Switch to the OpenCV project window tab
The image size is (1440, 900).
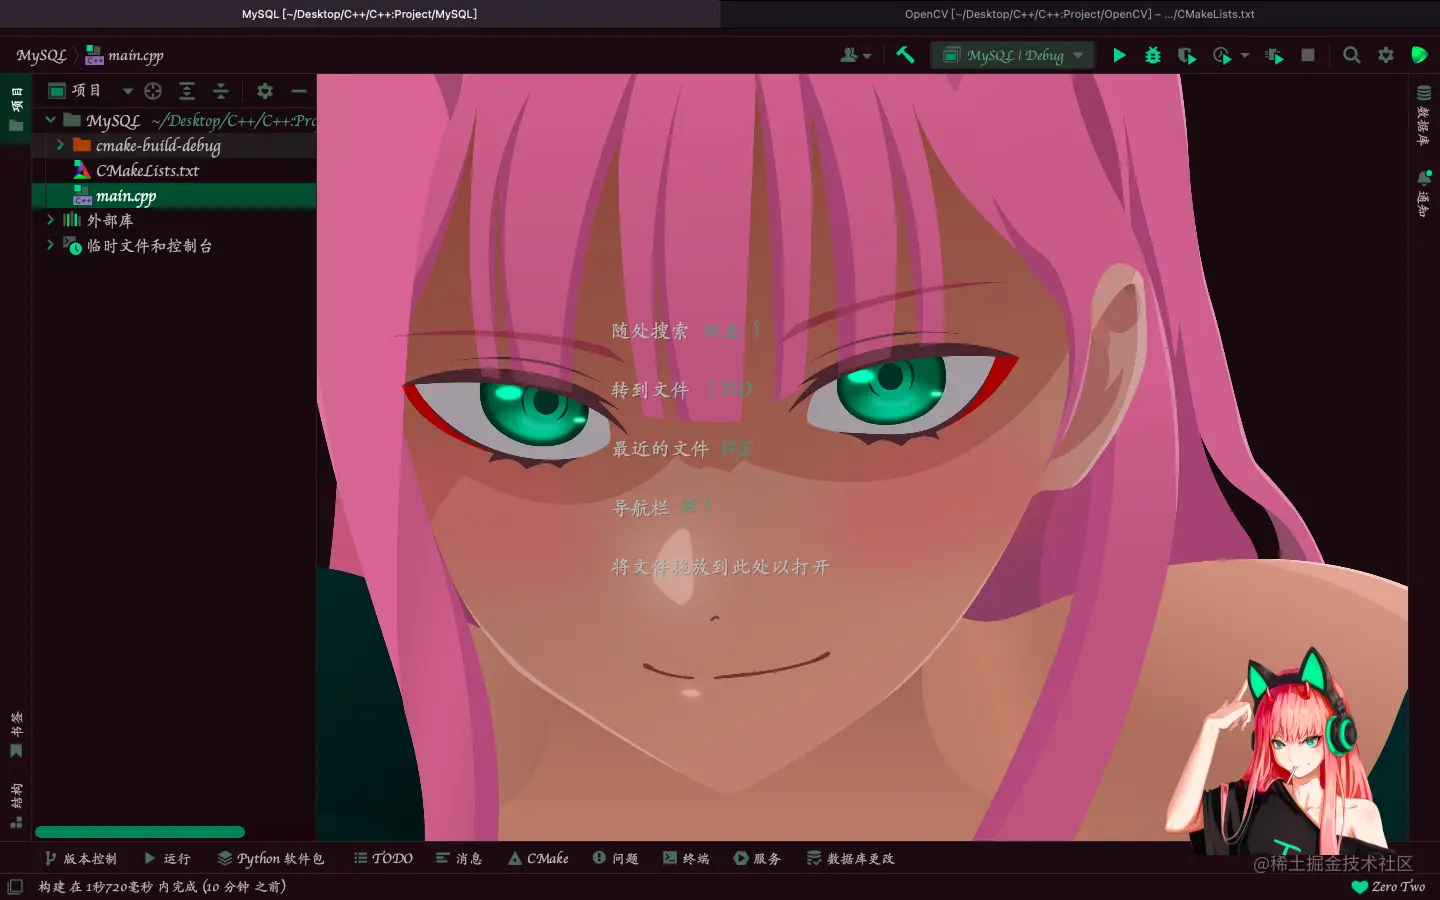[x=1080, y=14]
